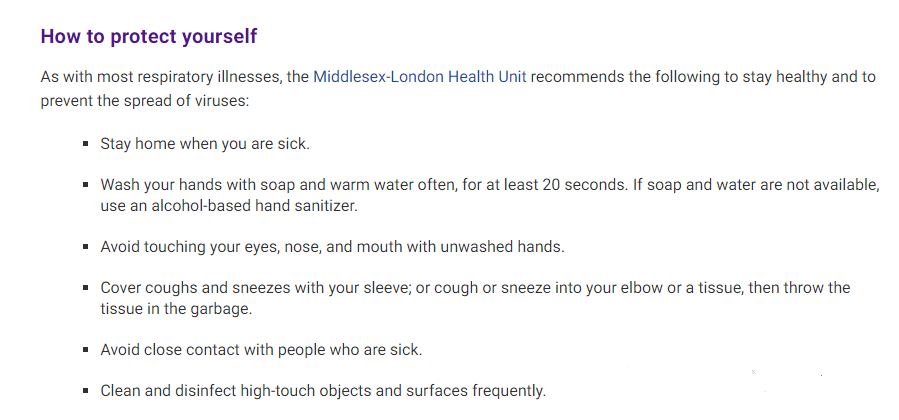Click the 'How to protect yourself' heading

coord(148,36)
